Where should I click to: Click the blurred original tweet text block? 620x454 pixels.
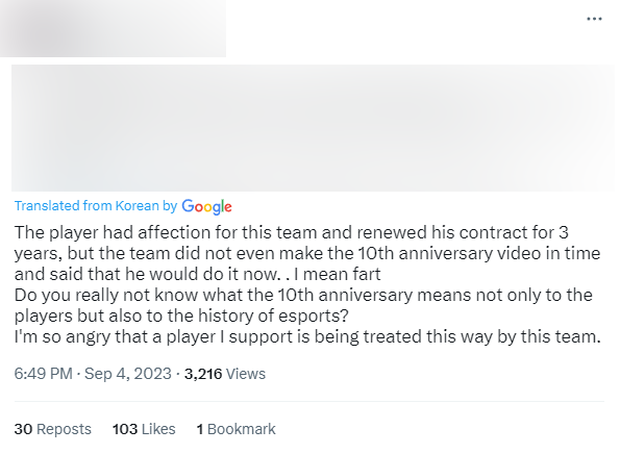[312, 128]
